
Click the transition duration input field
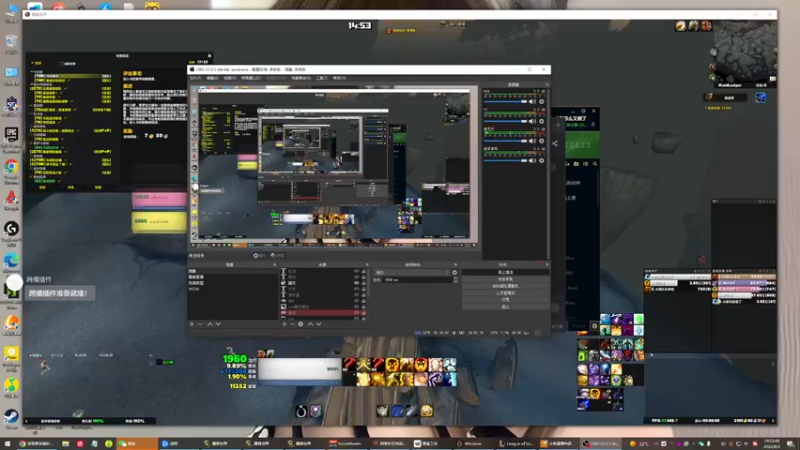click(x=416, y=280)
